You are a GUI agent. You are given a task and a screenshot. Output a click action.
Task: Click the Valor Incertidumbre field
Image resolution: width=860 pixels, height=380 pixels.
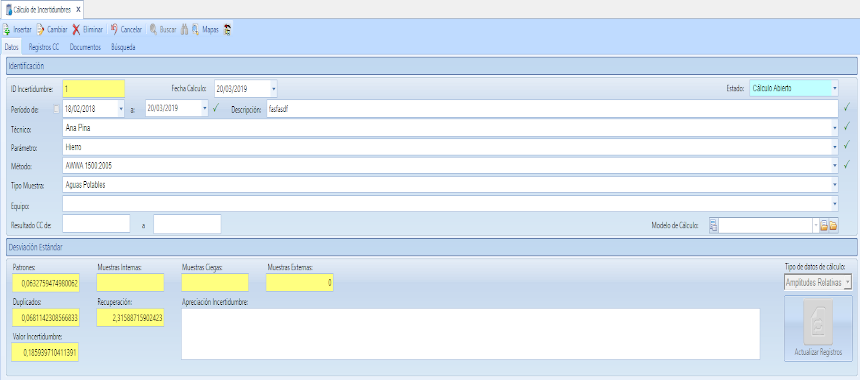[46, 353]
